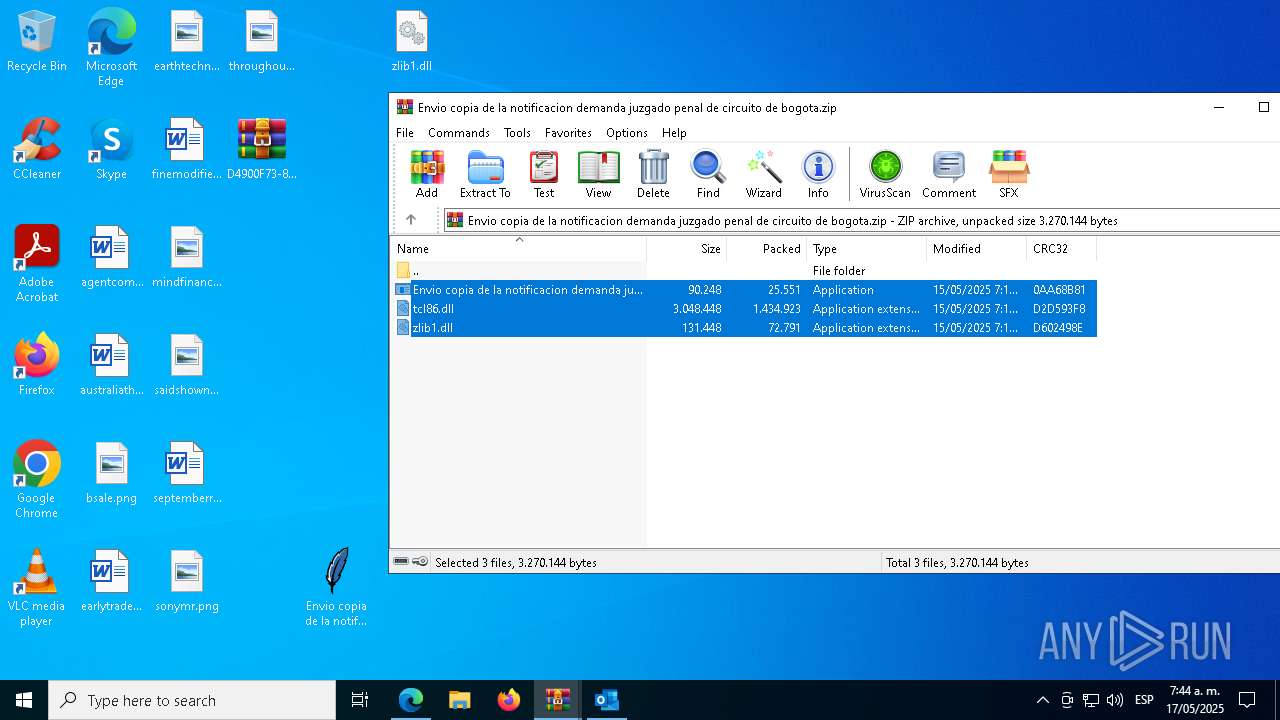The width and height of the screenshot is (1280, 720).
Task: Open the Tools menu
Action: [x=517, y=133]
